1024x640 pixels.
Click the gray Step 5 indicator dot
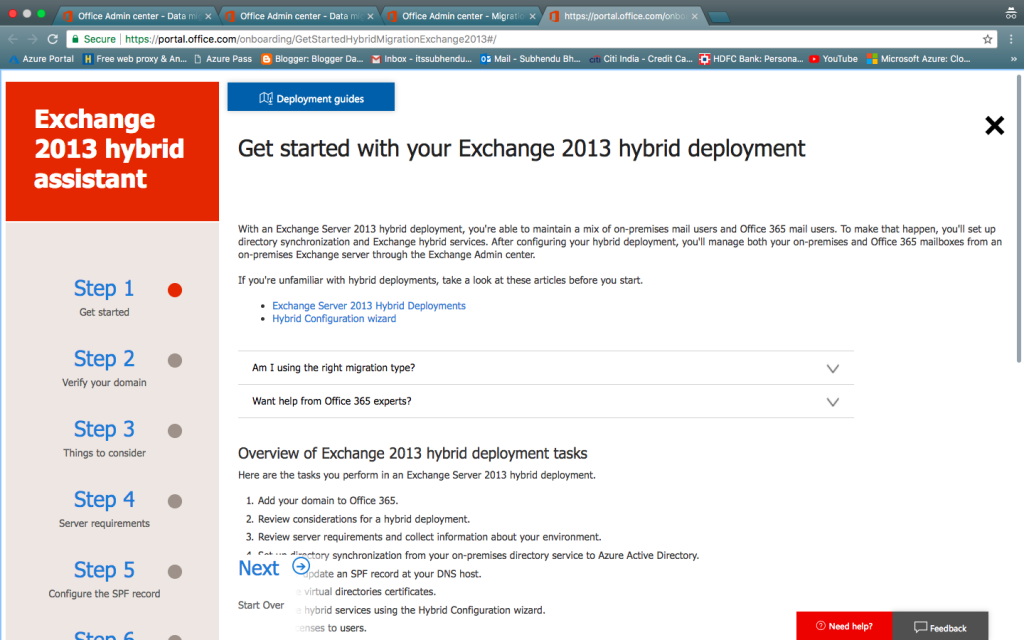(x=174, y=572)
